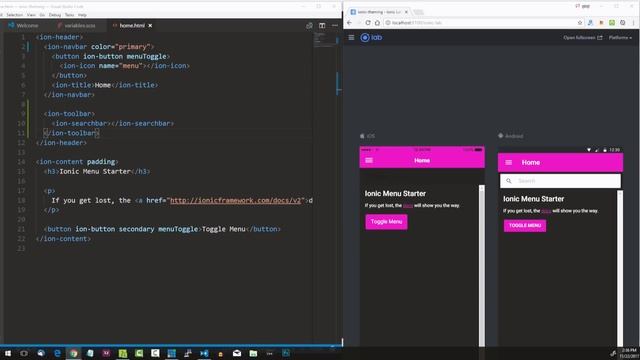Click Toggle Menu button in iOS preview
Screen dimensions: 640x360
point(386,222)
